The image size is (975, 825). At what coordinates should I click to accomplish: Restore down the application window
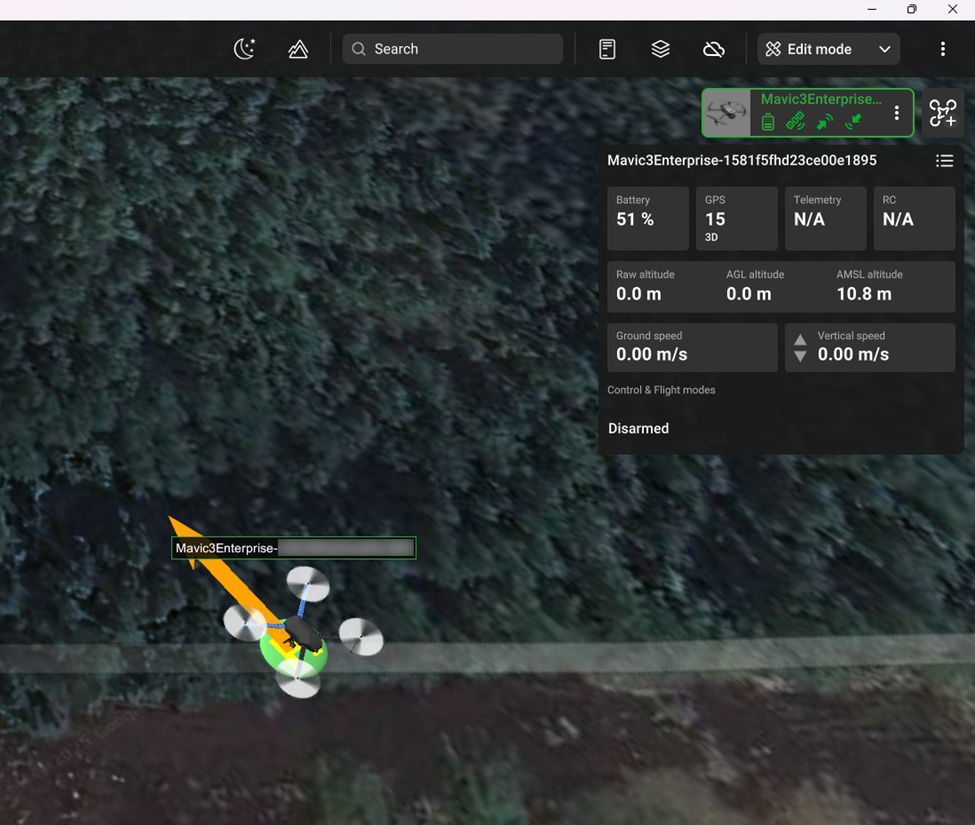tap(912, 9)
